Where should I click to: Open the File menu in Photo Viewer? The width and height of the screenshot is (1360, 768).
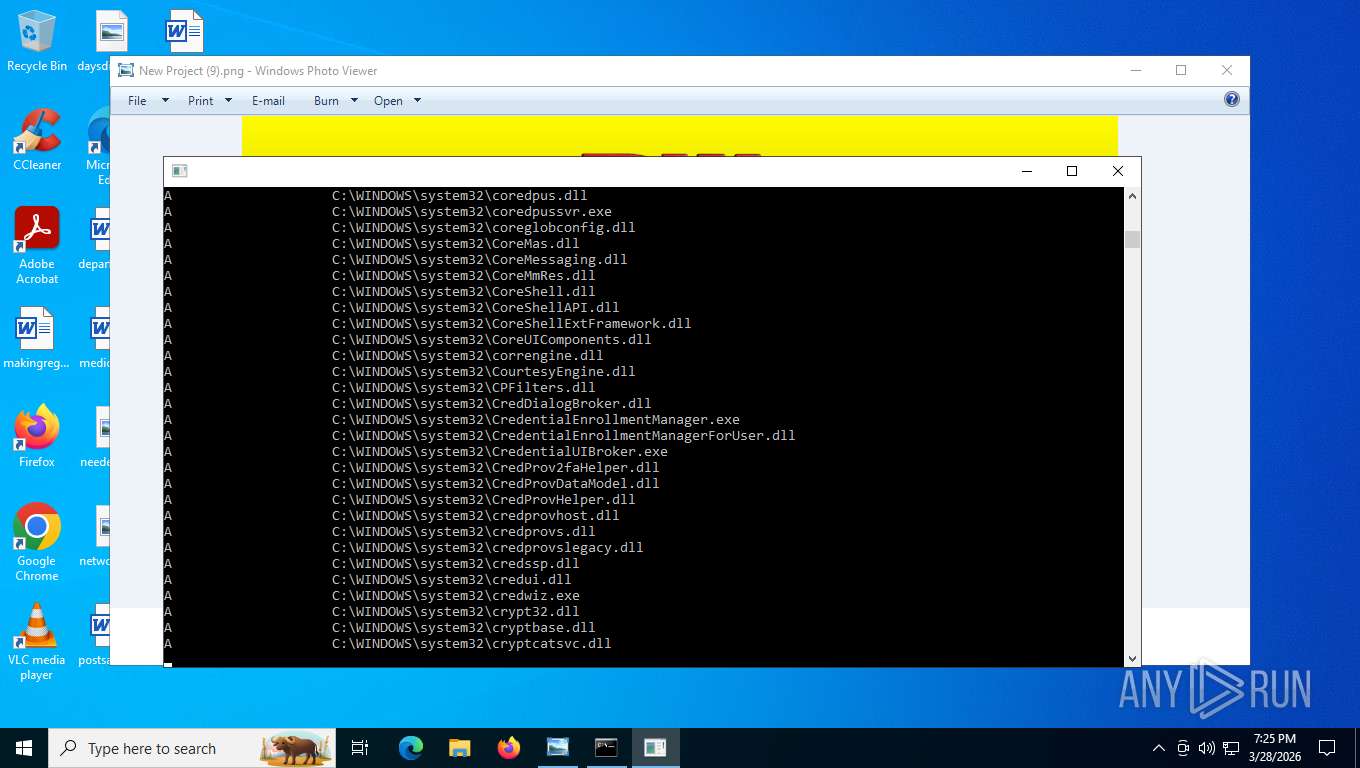[137, 101]
